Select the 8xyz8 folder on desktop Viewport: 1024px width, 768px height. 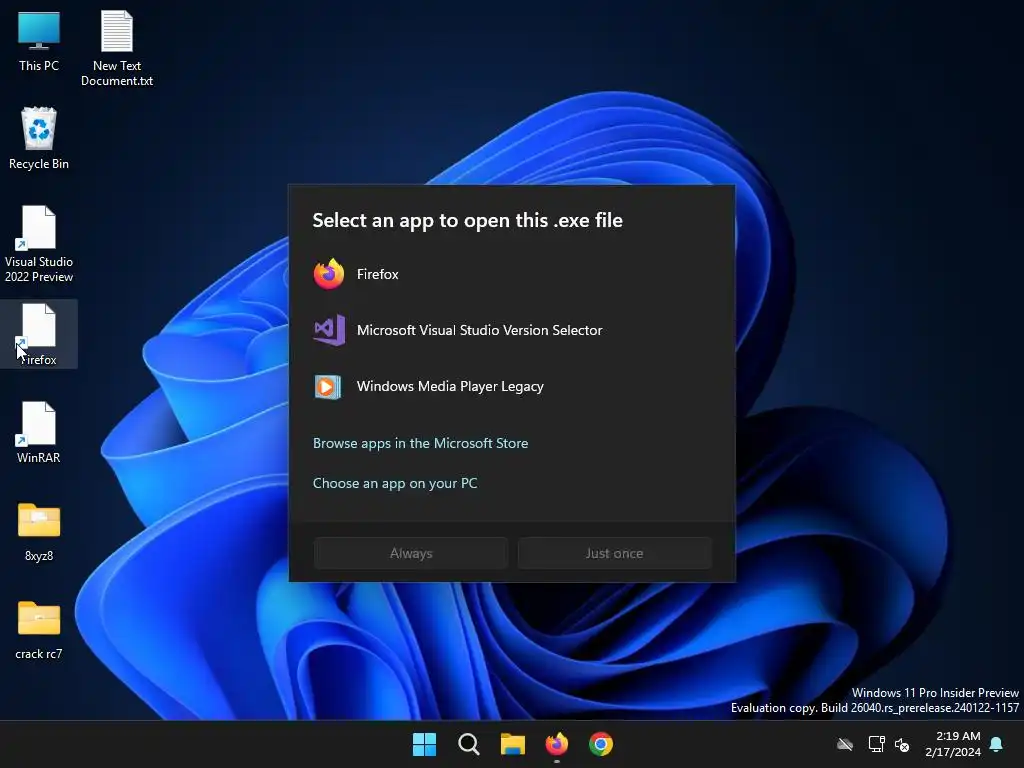(x=39, y=532)
